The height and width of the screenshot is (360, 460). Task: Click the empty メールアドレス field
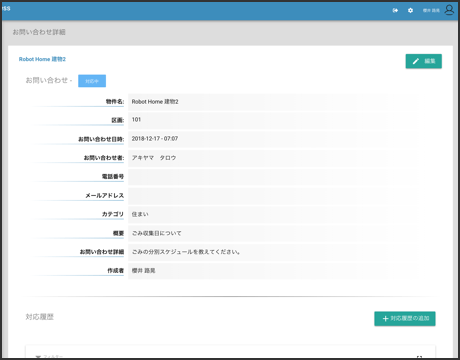pyautogui.click(x=273, y=196)
